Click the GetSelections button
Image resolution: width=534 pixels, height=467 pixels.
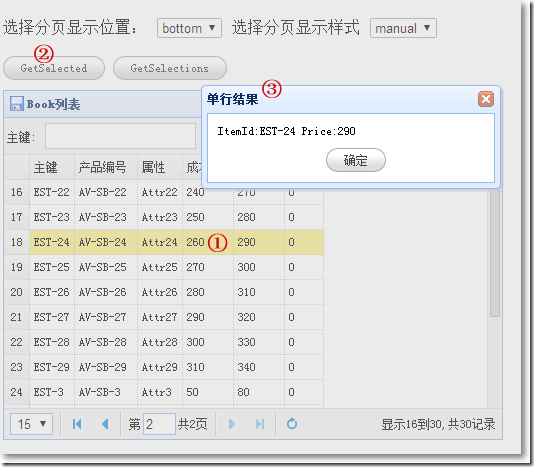(170, 68)
